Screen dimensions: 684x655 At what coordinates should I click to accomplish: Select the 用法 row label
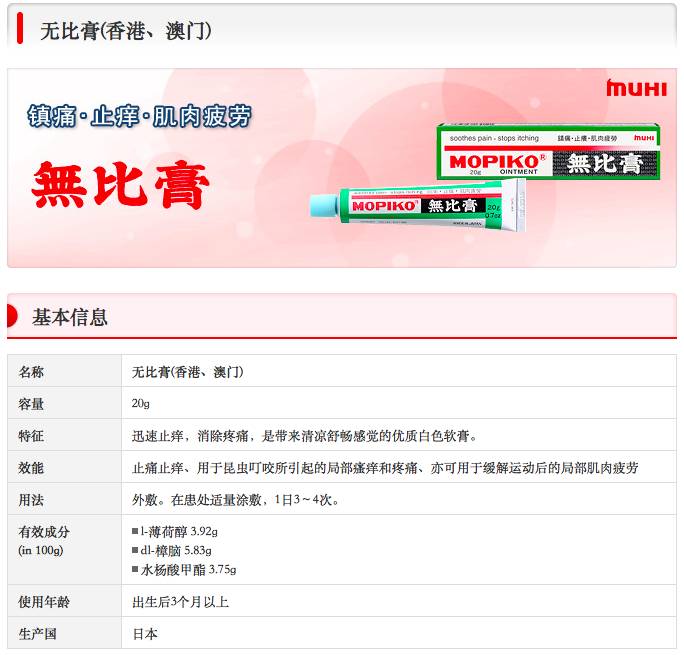tap(31, 500)
